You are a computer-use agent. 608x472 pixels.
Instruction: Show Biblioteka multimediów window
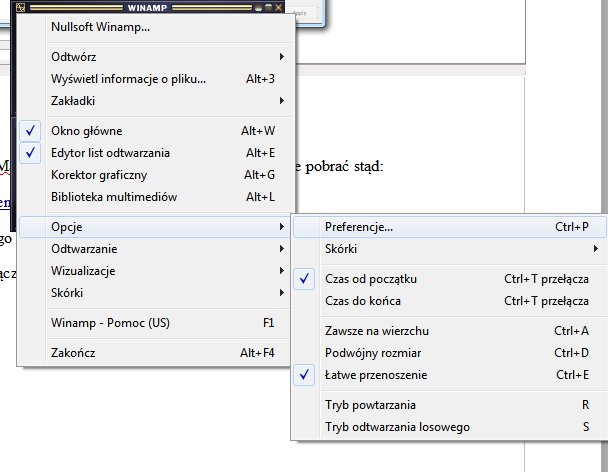tap(155, 197)
